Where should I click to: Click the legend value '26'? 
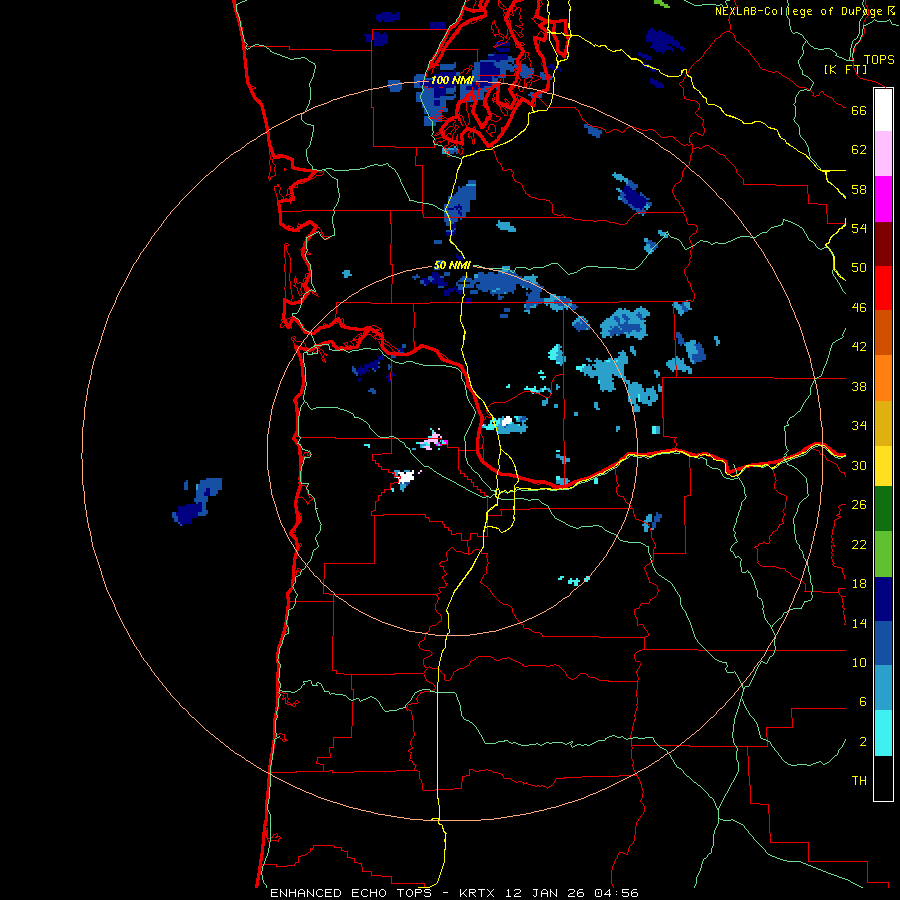[859, 505]
